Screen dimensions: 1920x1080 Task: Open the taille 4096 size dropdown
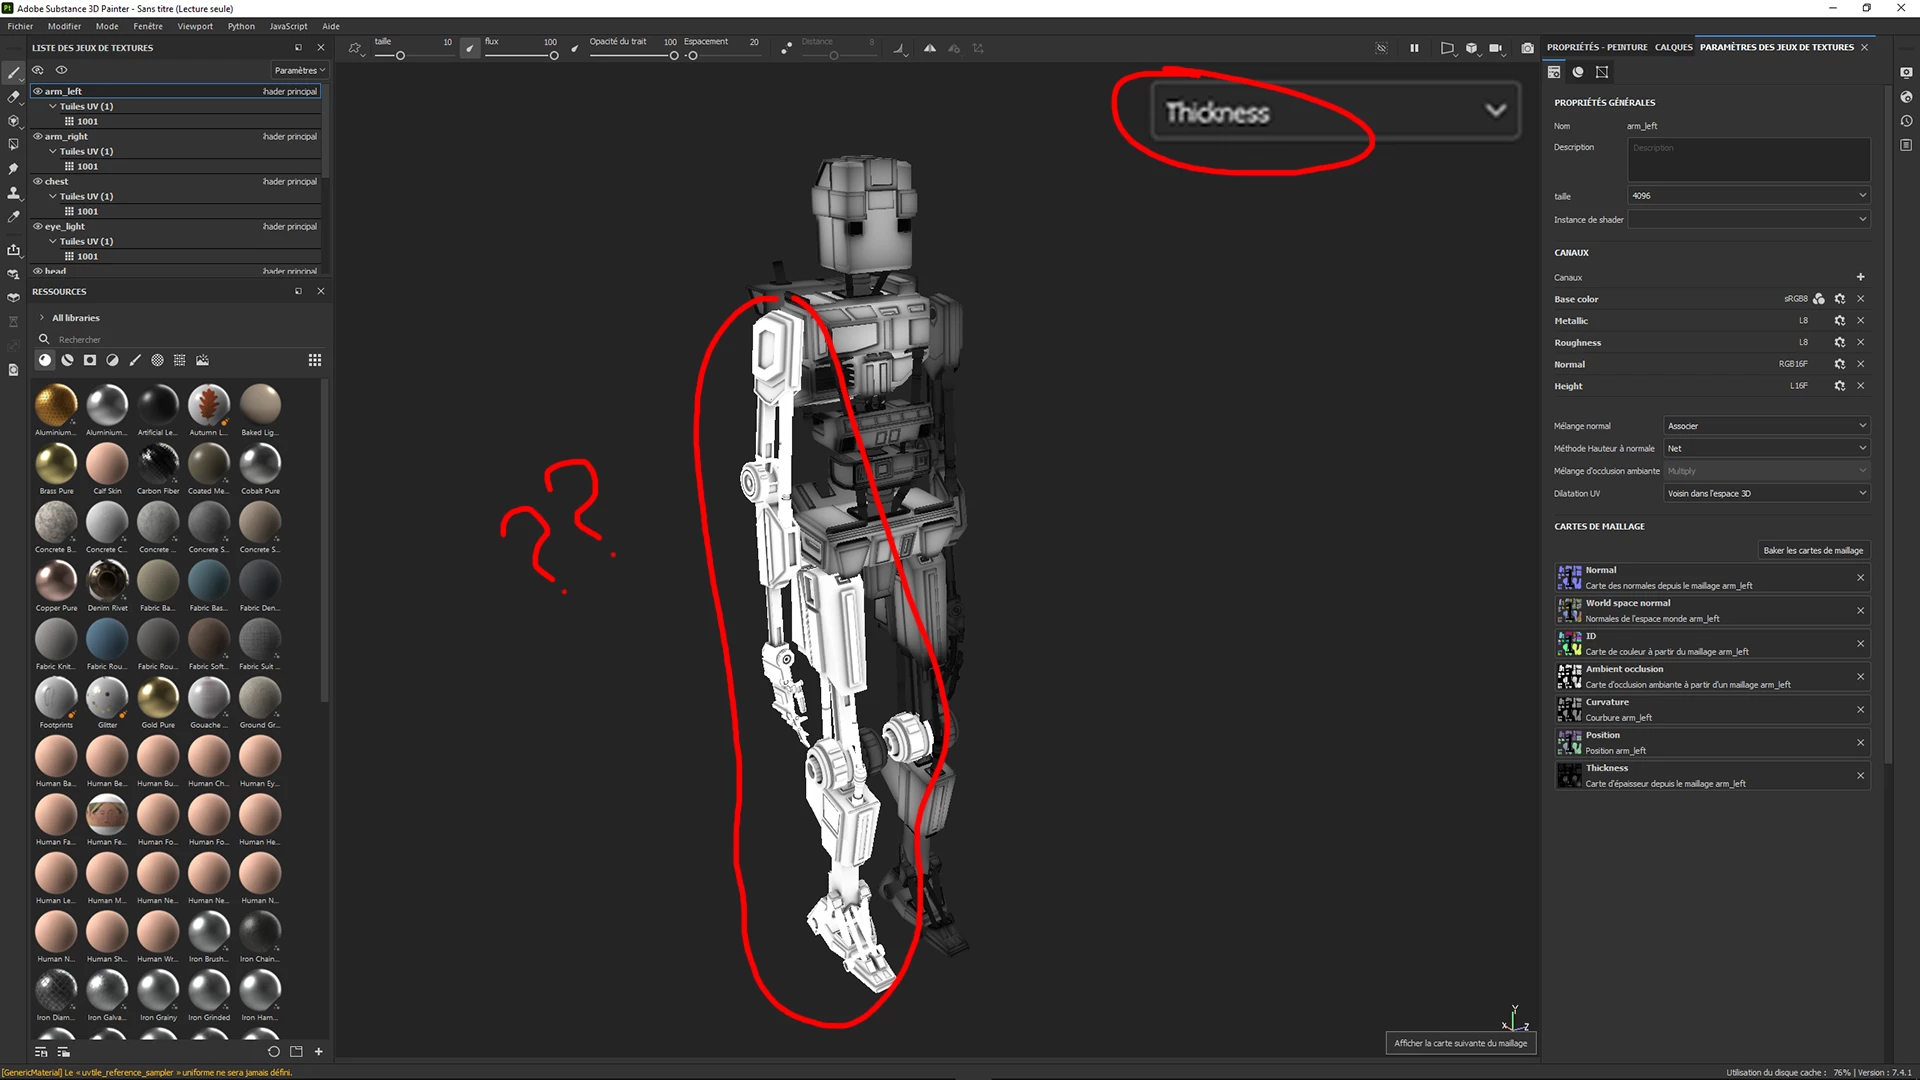click(x=1748, y=196)
